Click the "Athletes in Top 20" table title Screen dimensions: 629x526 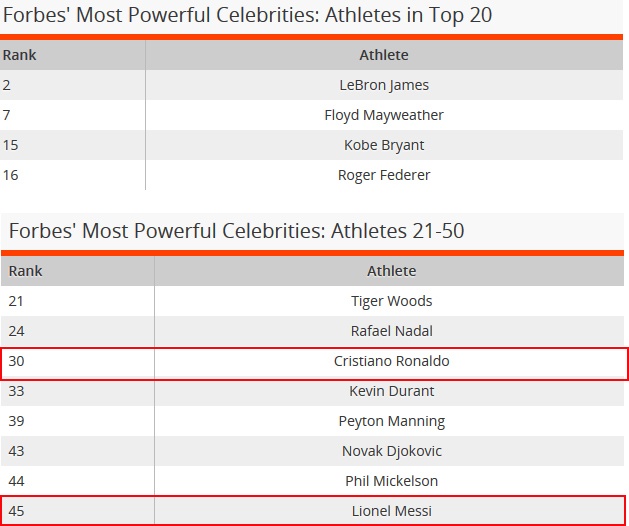pyautogui.click(x=250, y=15)
